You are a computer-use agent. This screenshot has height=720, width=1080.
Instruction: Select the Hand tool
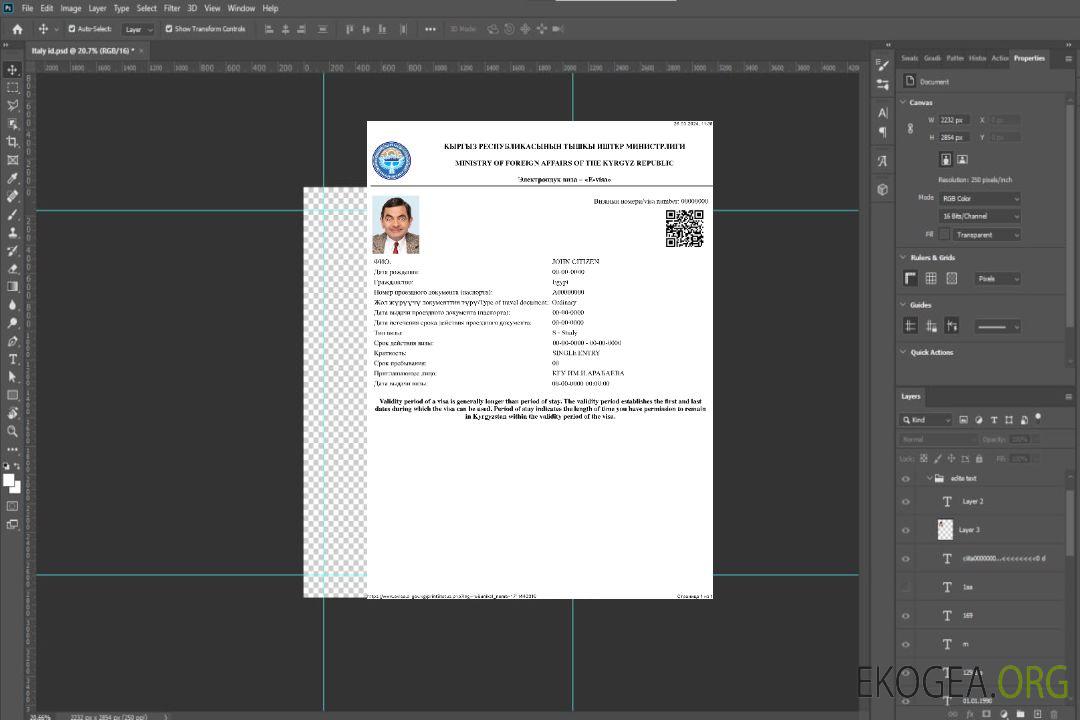(12, 413)
